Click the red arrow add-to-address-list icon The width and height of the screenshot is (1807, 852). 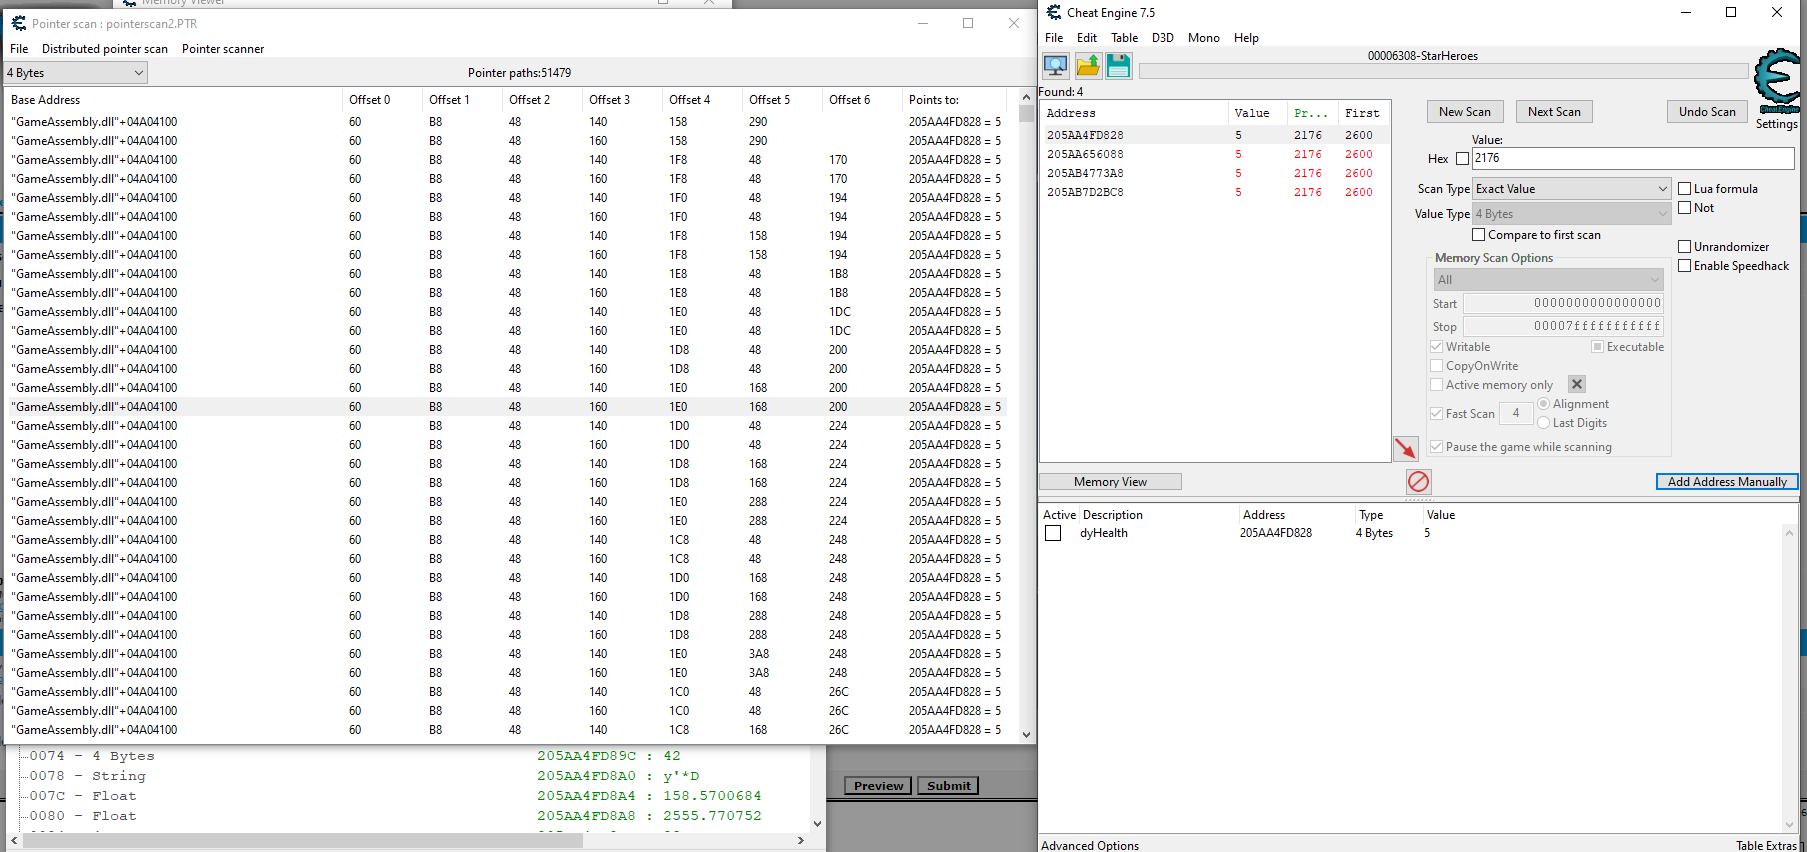point(1405,449)
